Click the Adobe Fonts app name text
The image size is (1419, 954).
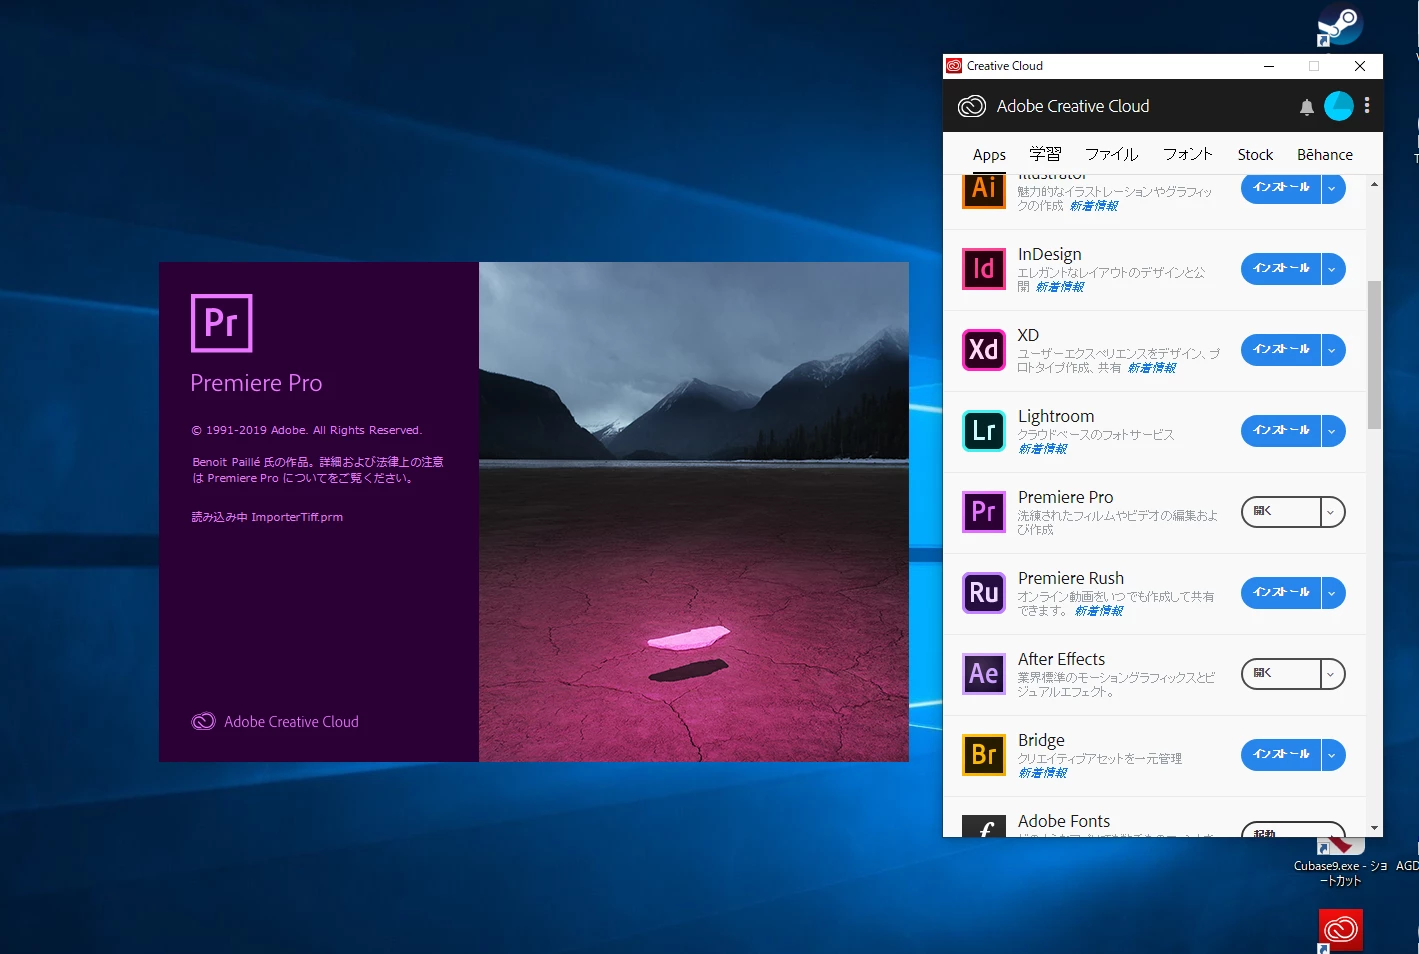tap(1064, 821)
